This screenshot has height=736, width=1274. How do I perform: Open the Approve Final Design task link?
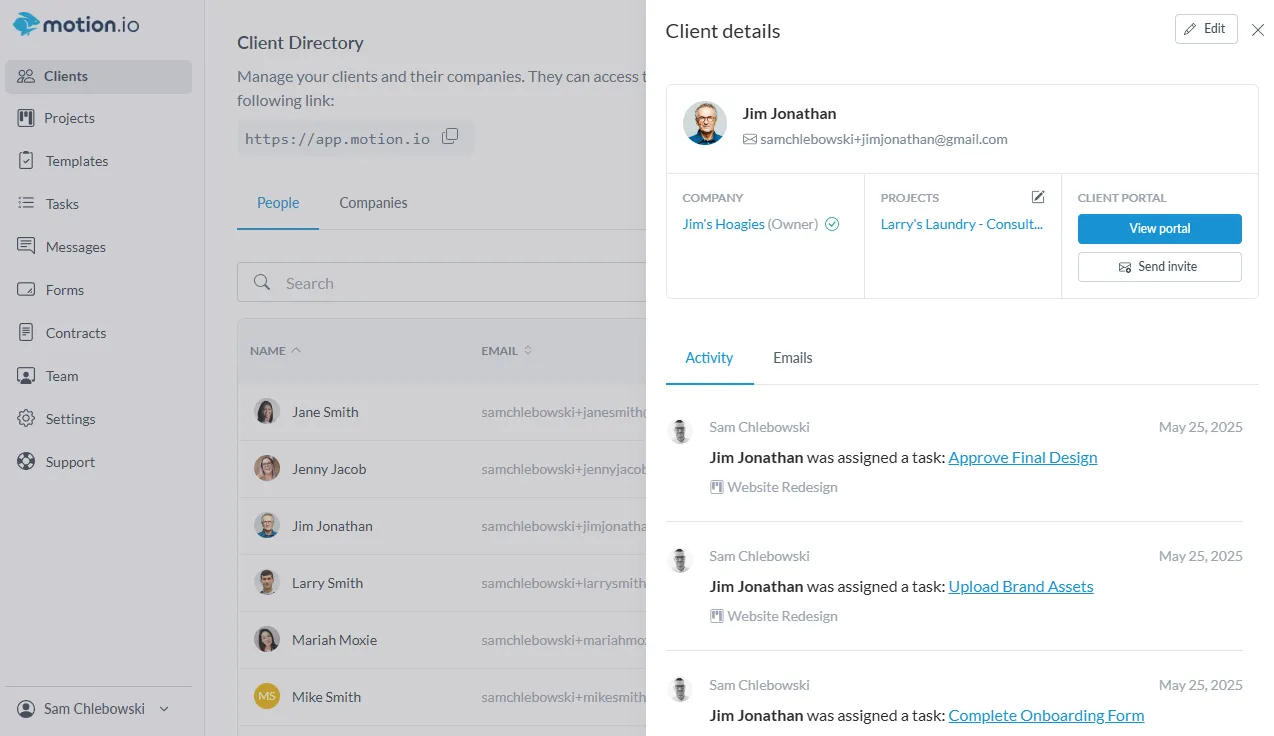1023,457
